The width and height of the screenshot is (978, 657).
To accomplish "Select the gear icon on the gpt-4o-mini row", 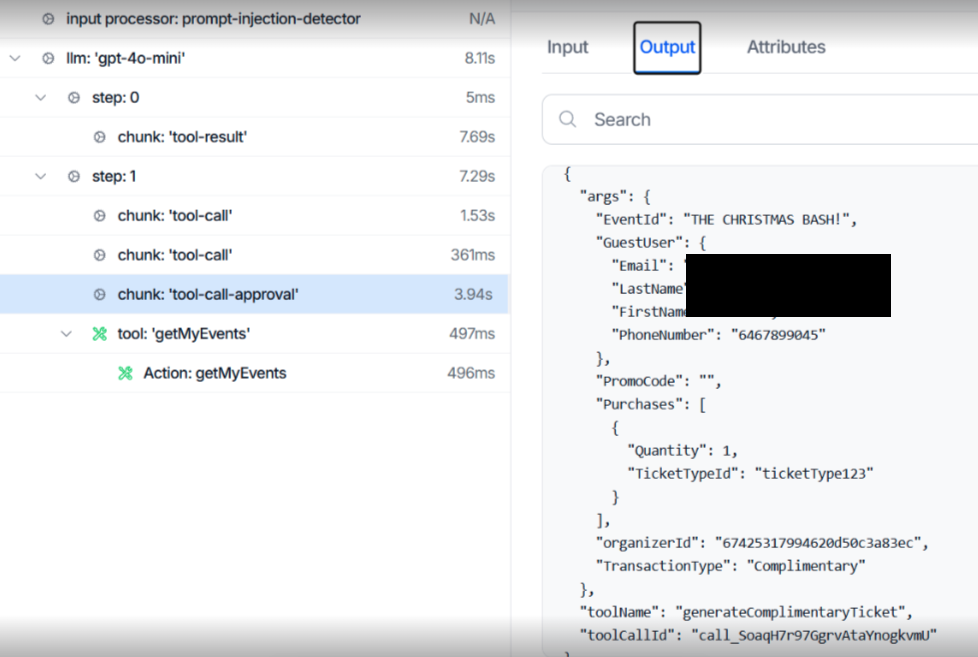I will [48, 58].
